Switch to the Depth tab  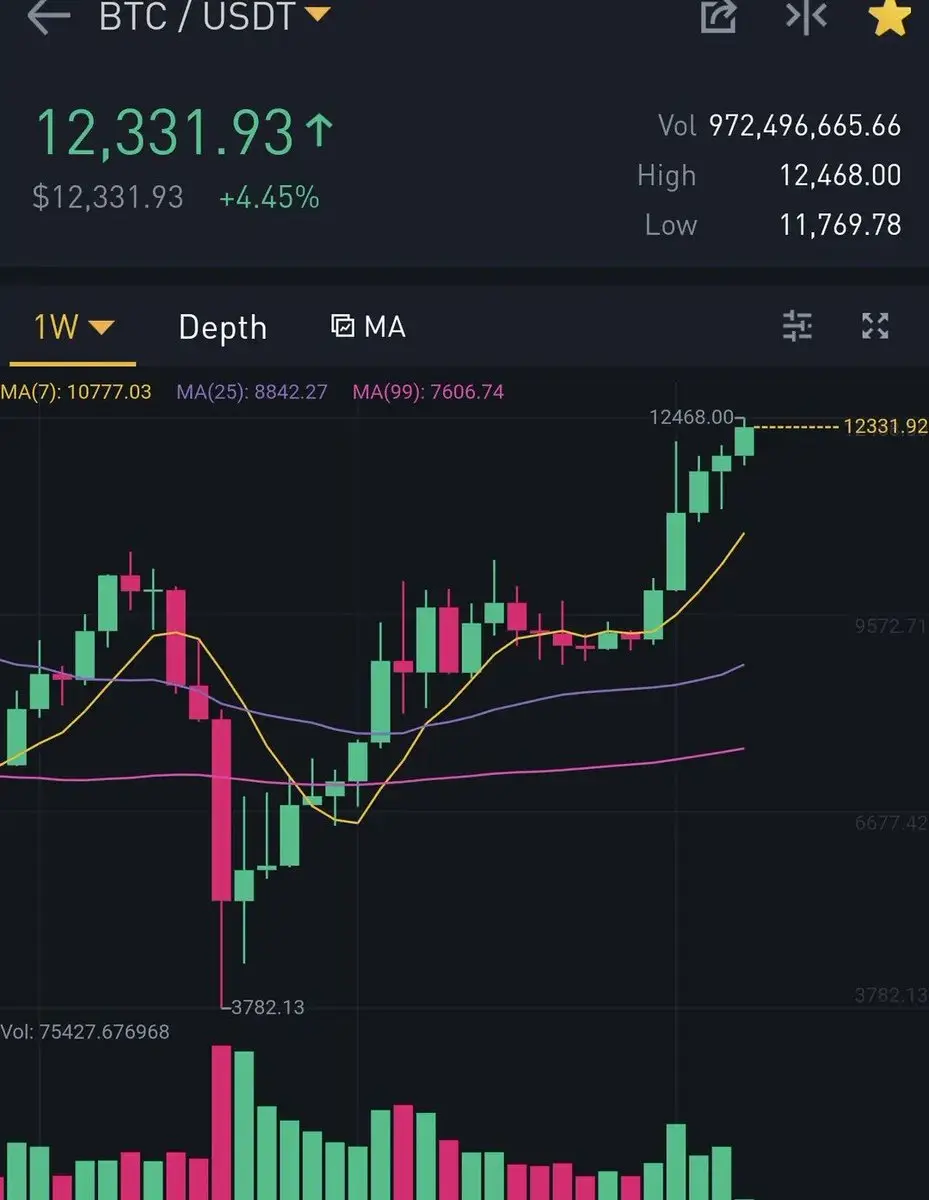pyautogui.click(x=222, y=328)
